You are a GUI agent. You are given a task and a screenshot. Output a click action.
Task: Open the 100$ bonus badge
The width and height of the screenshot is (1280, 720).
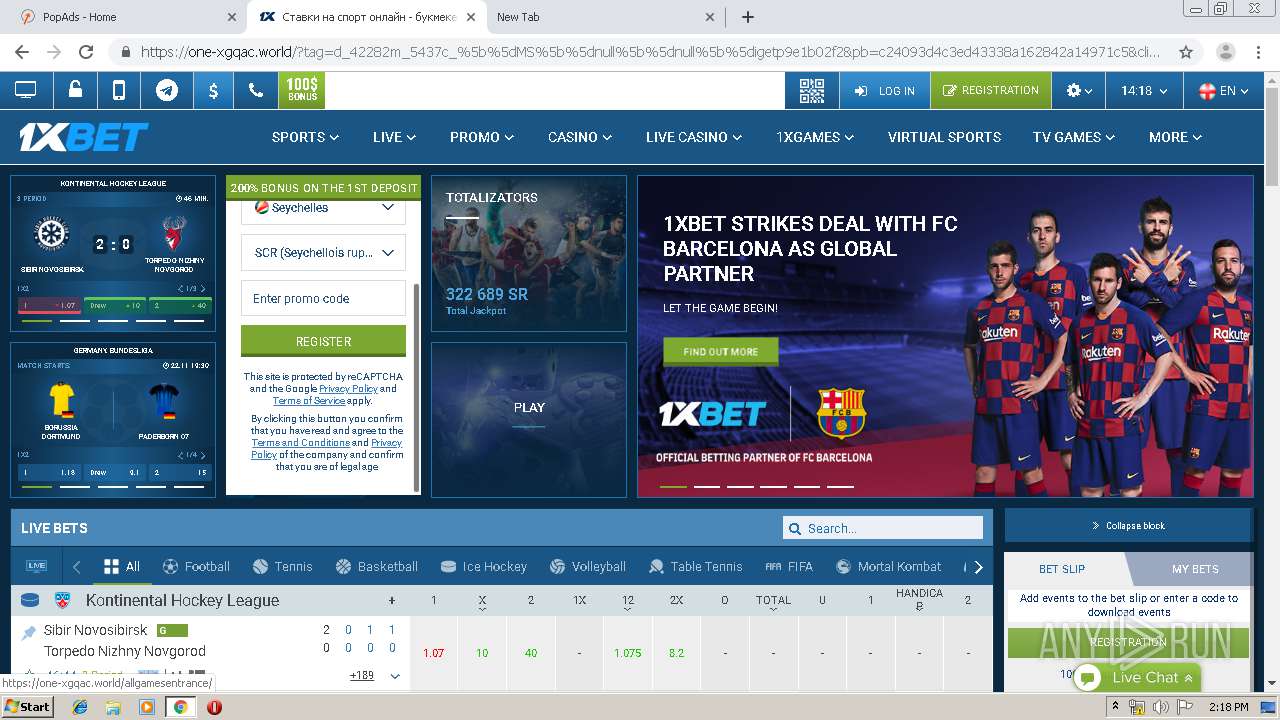click(302, 90)
